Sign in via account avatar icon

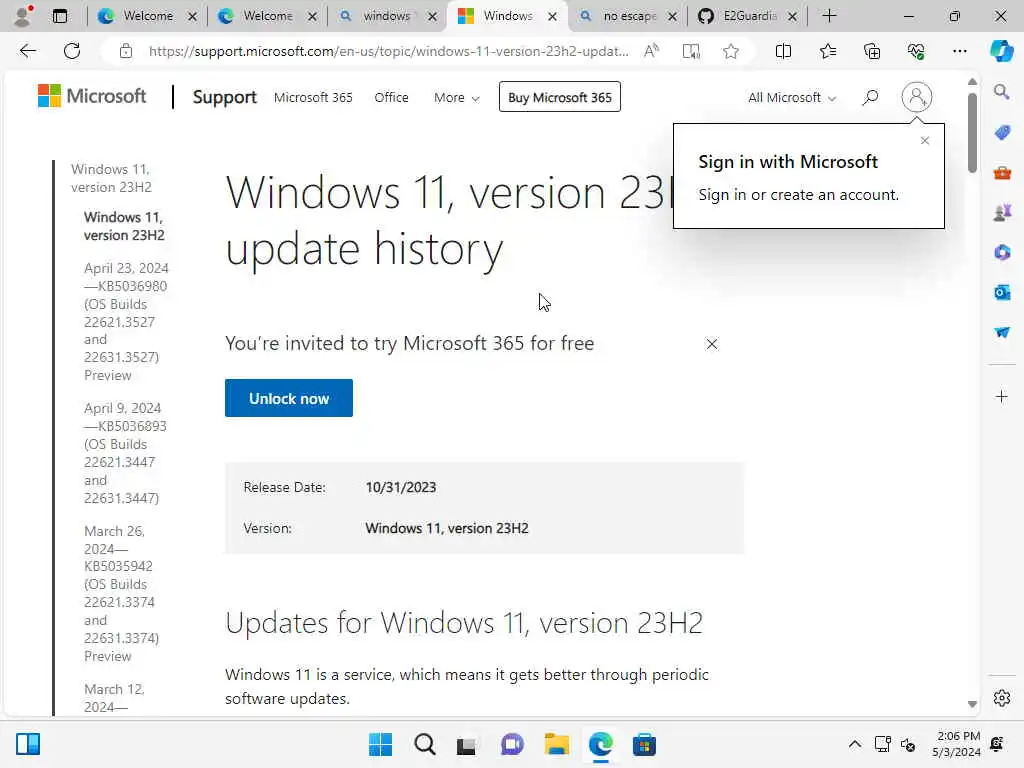[x=916, y=97]
